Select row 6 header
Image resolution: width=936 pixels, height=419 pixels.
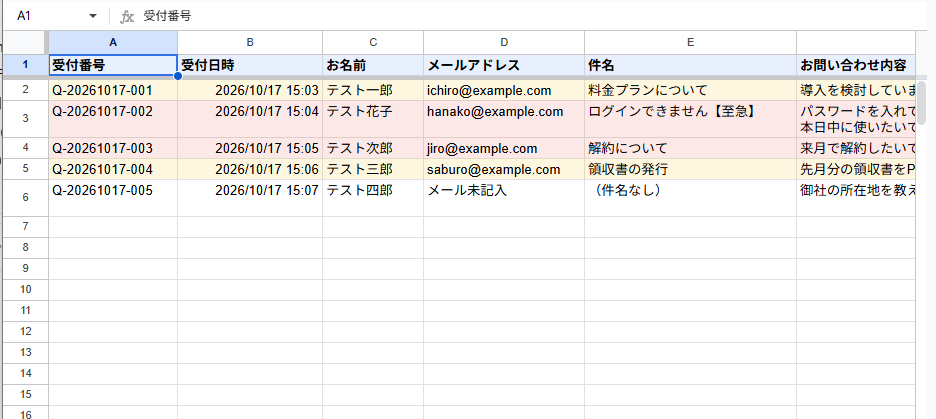click(25, 198)
